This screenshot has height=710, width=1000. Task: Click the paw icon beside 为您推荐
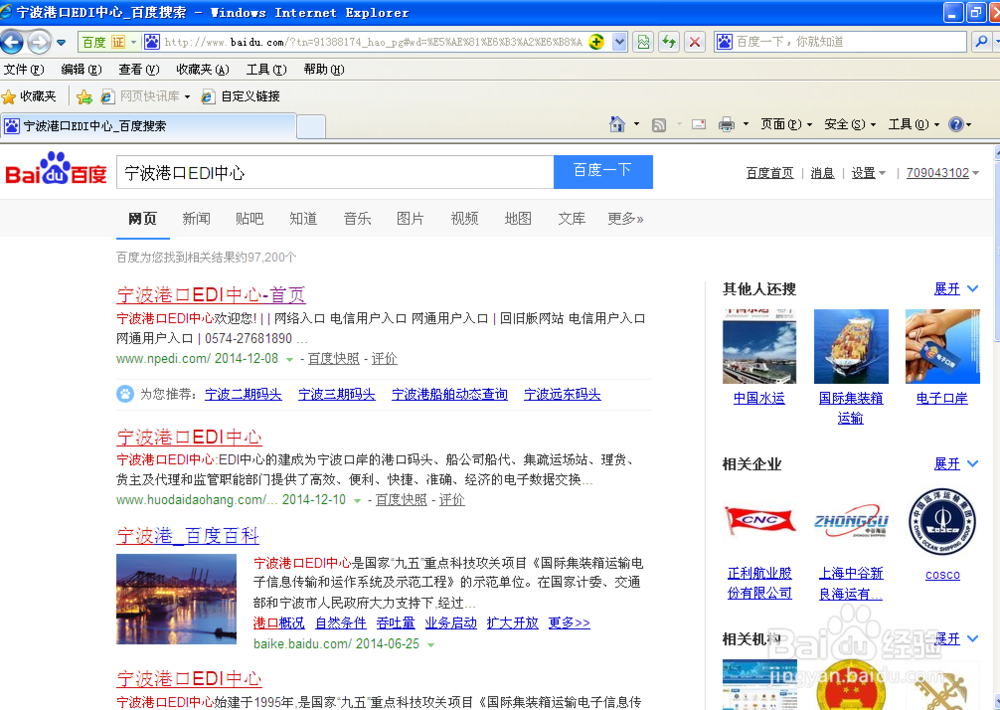pyautogui.click(x=125, y=394)
